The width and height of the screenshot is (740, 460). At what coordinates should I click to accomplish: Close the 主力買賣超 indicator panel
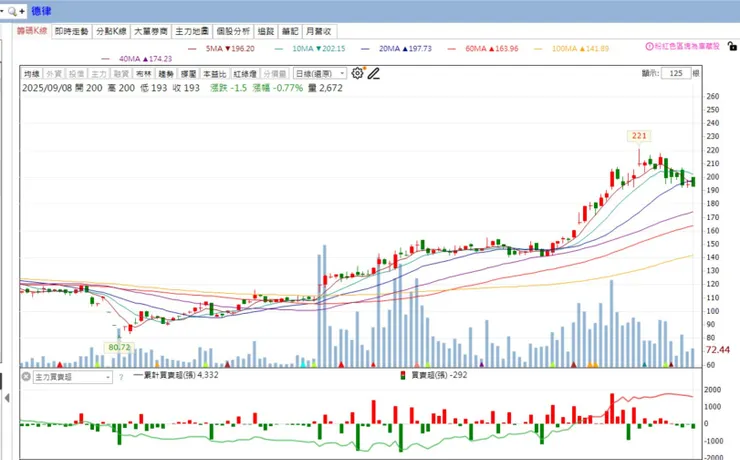26,376
